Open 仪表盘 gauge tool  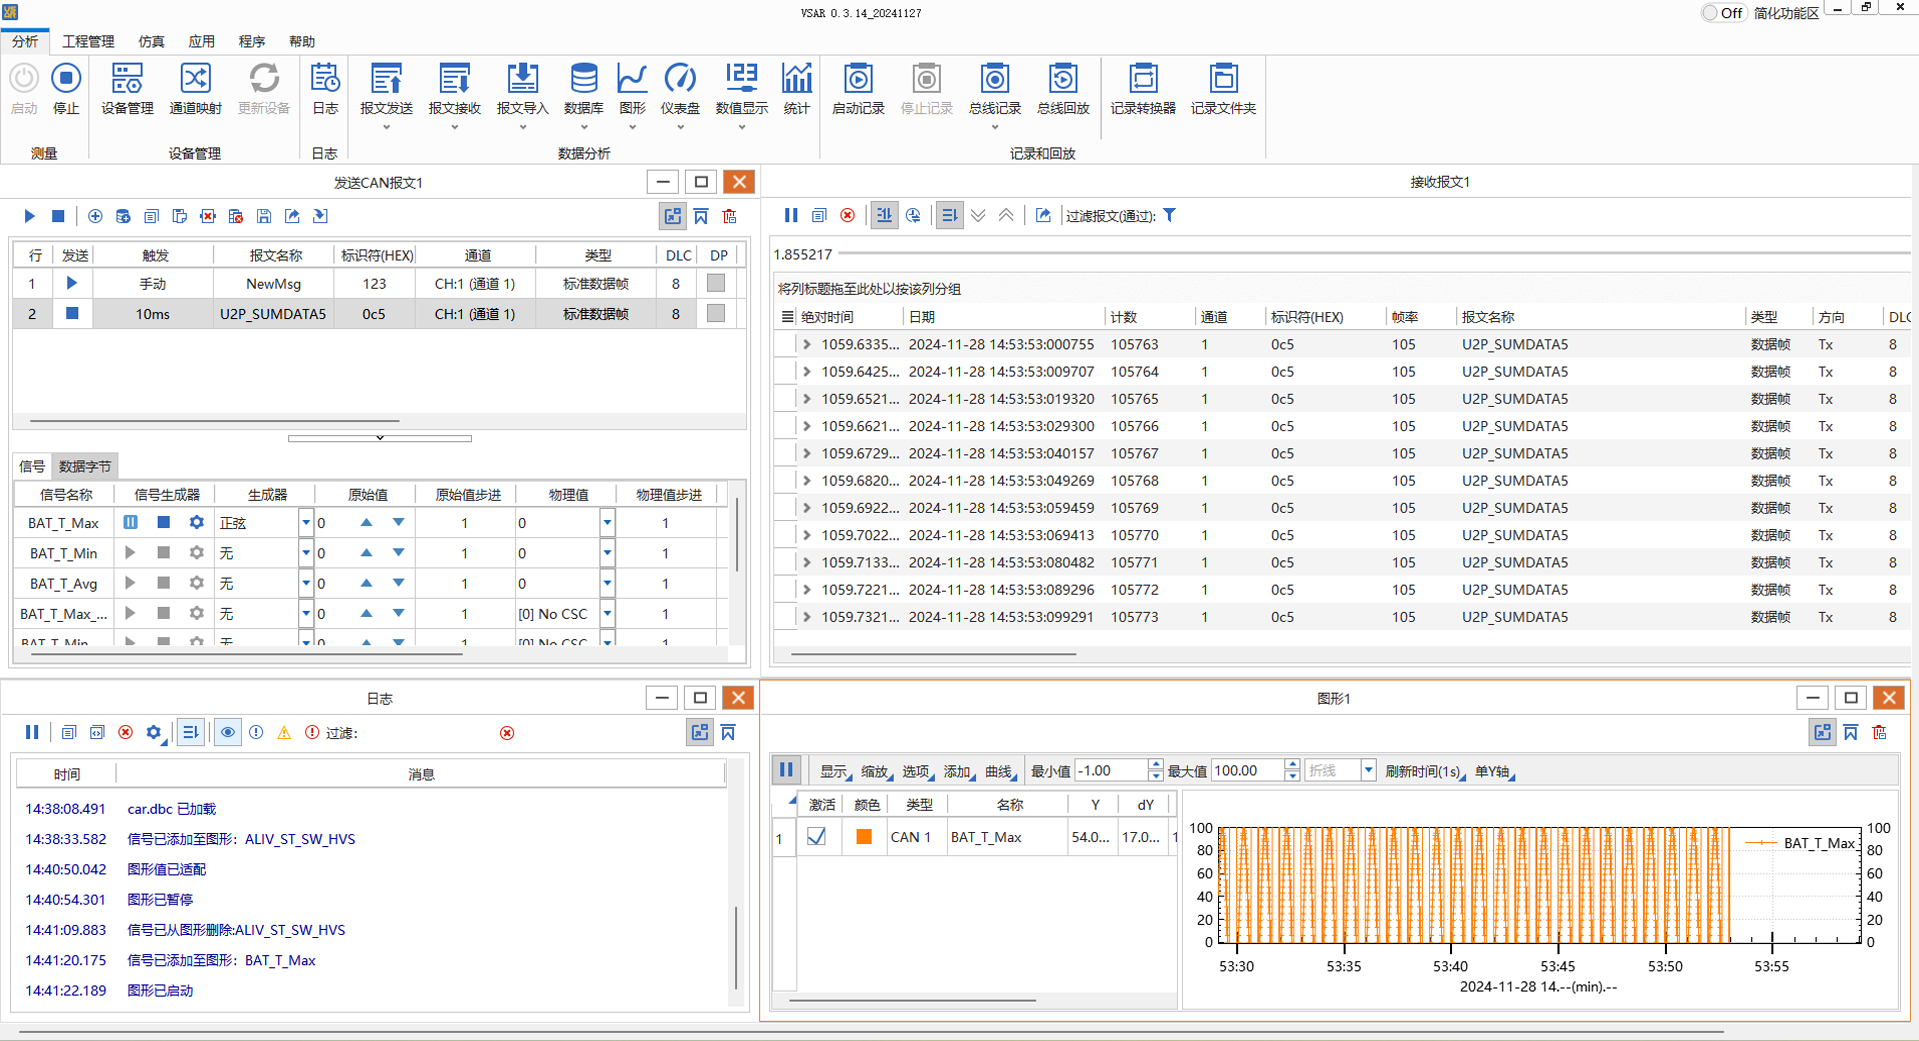[680, 94]
